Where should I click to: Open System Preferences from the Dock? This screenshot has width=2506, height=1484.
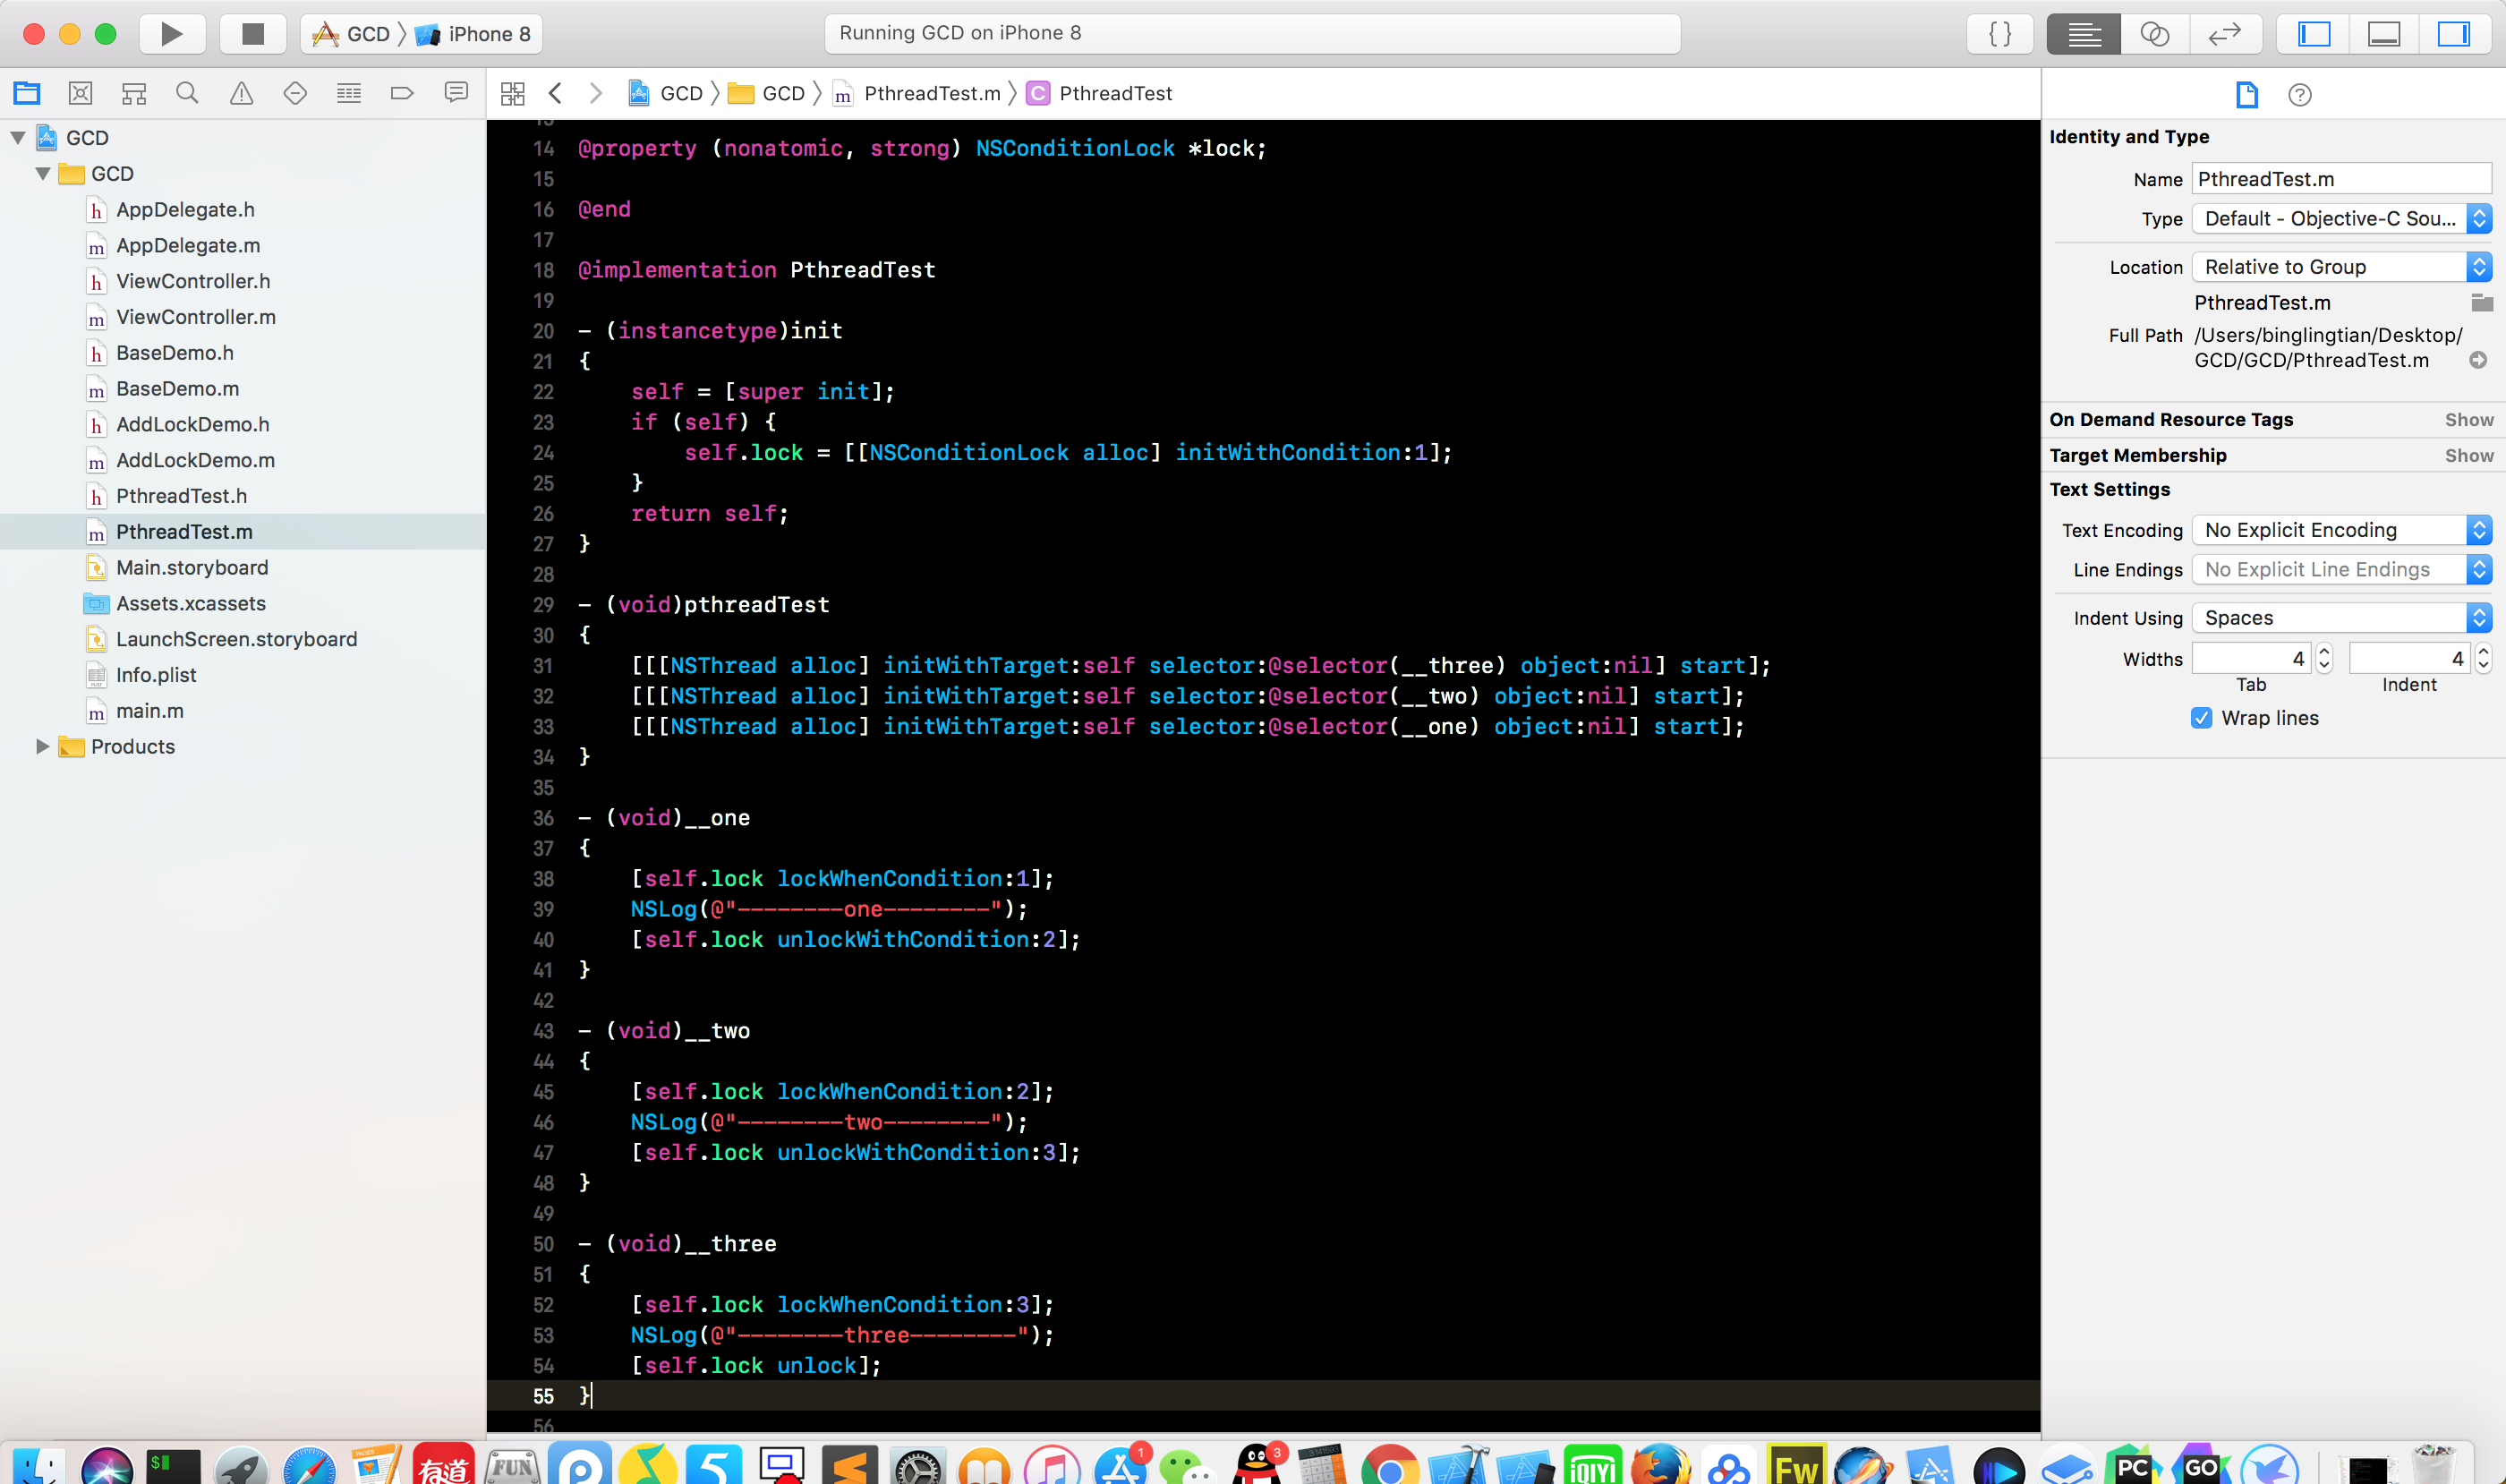click(x=917, y=1466)
